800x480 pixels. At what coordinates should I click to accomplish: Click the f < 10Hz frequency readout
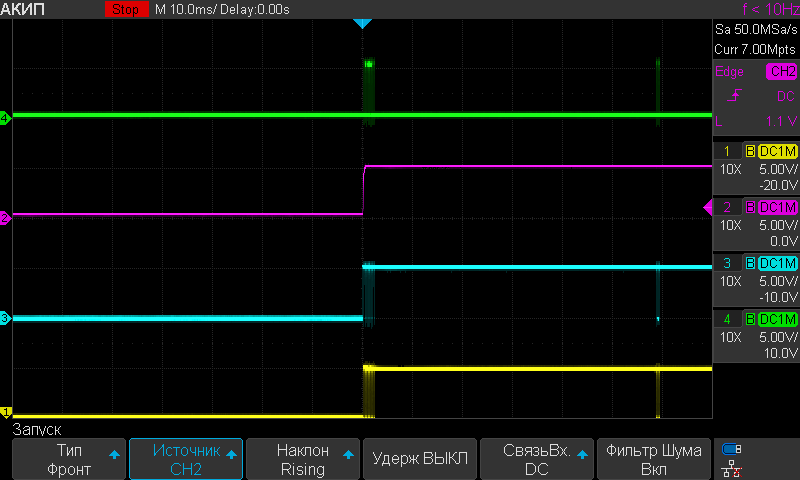click(771, 9)
